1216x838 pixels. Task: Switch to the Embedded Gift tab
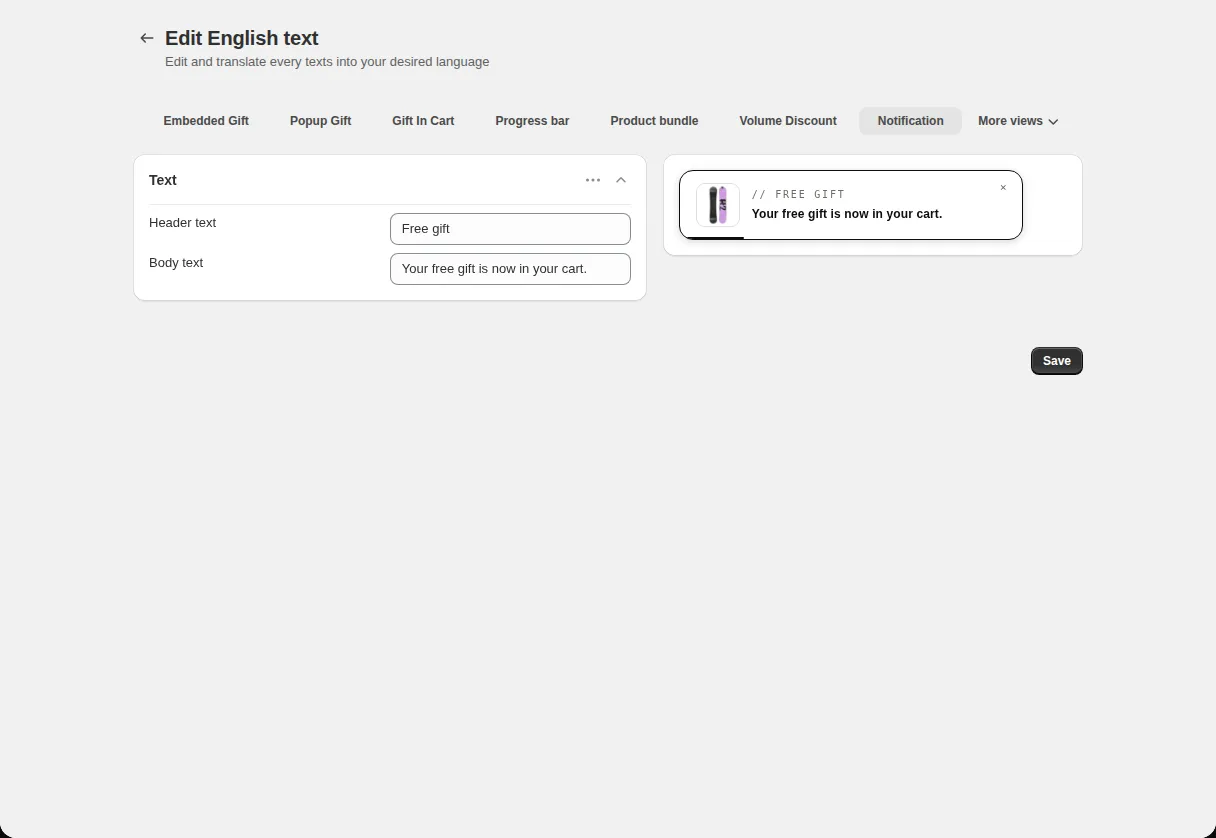(x=206, y=121)
